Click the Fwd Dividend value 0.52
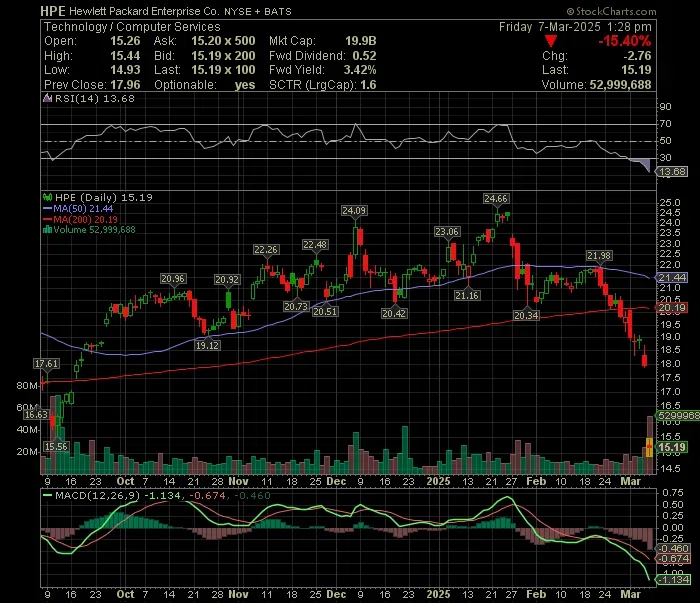The width and height of the screenshot is (700, 603). pyautogui.click(x=364, y=56)
